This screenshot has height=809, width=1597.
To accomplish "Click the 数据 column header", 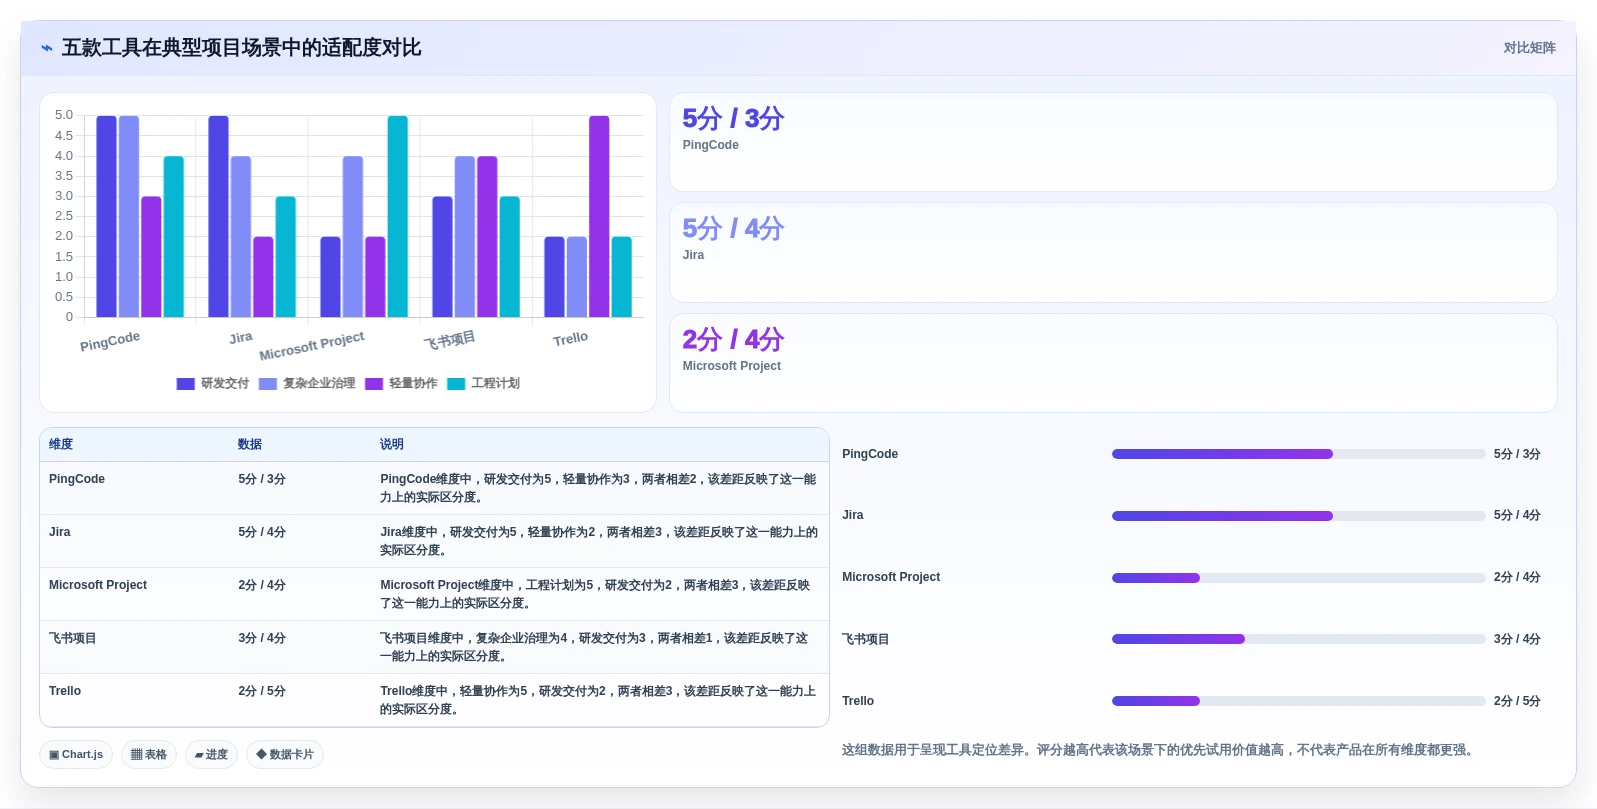I will (x=250, y=444).
